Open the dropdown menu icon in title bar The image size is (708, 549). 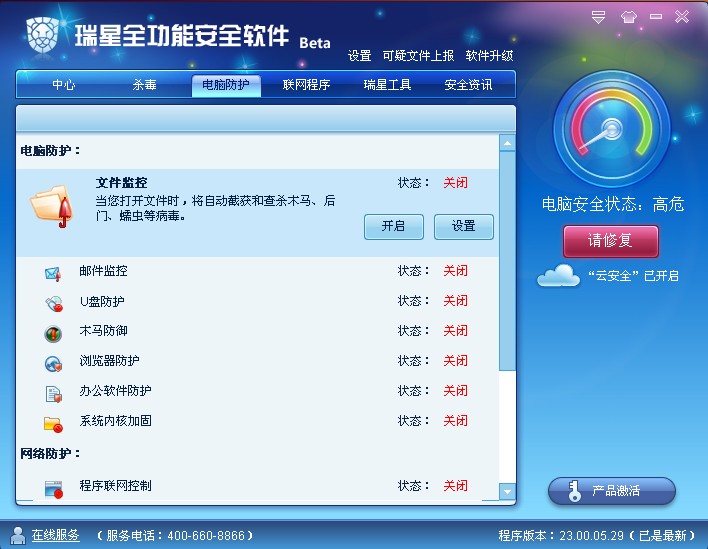[x=598, y=17]
